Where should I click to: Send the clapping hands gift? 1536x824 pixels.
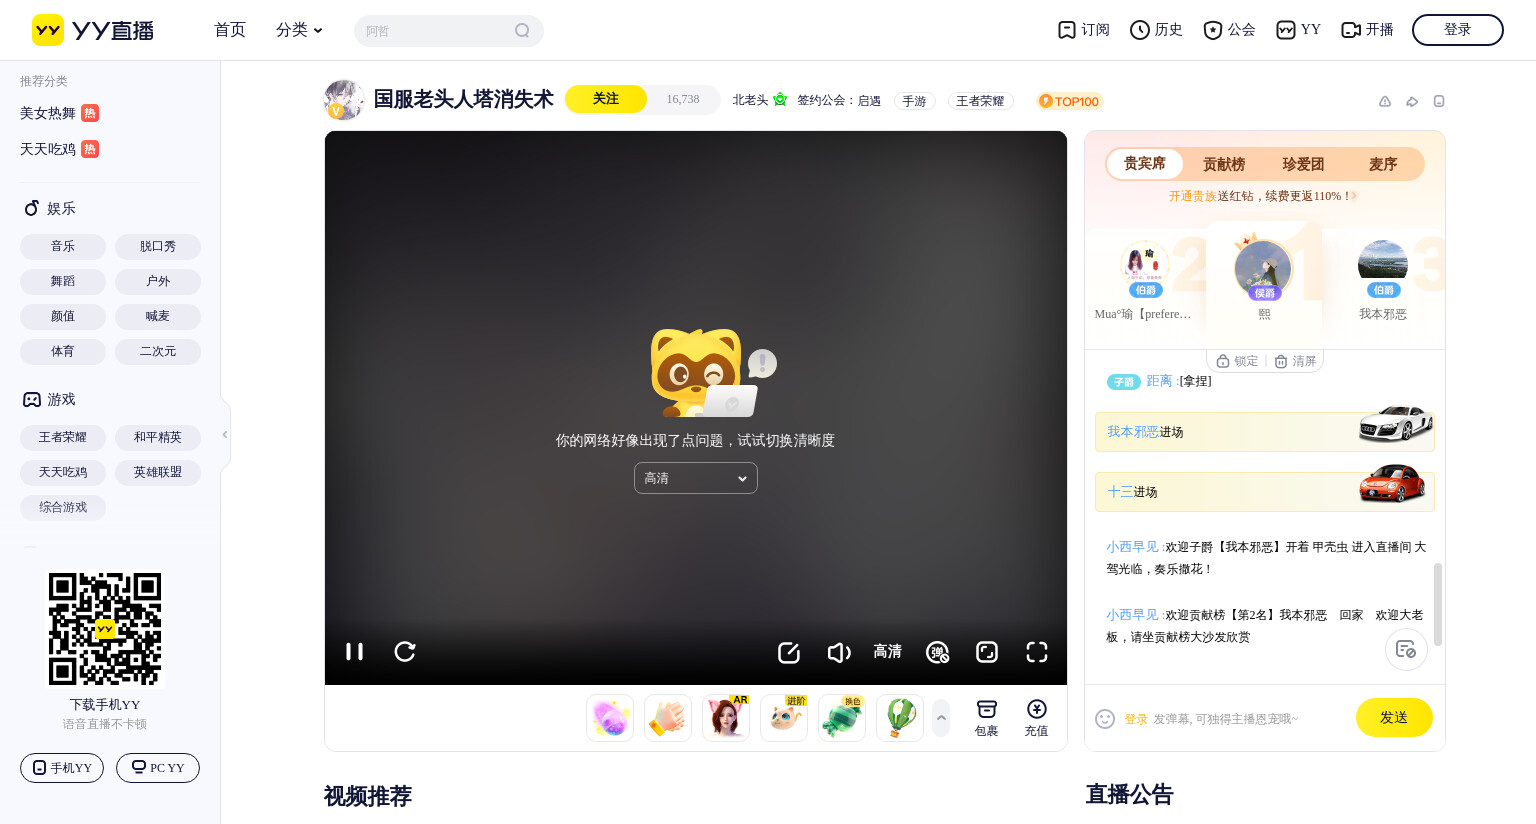coord(668,718)
